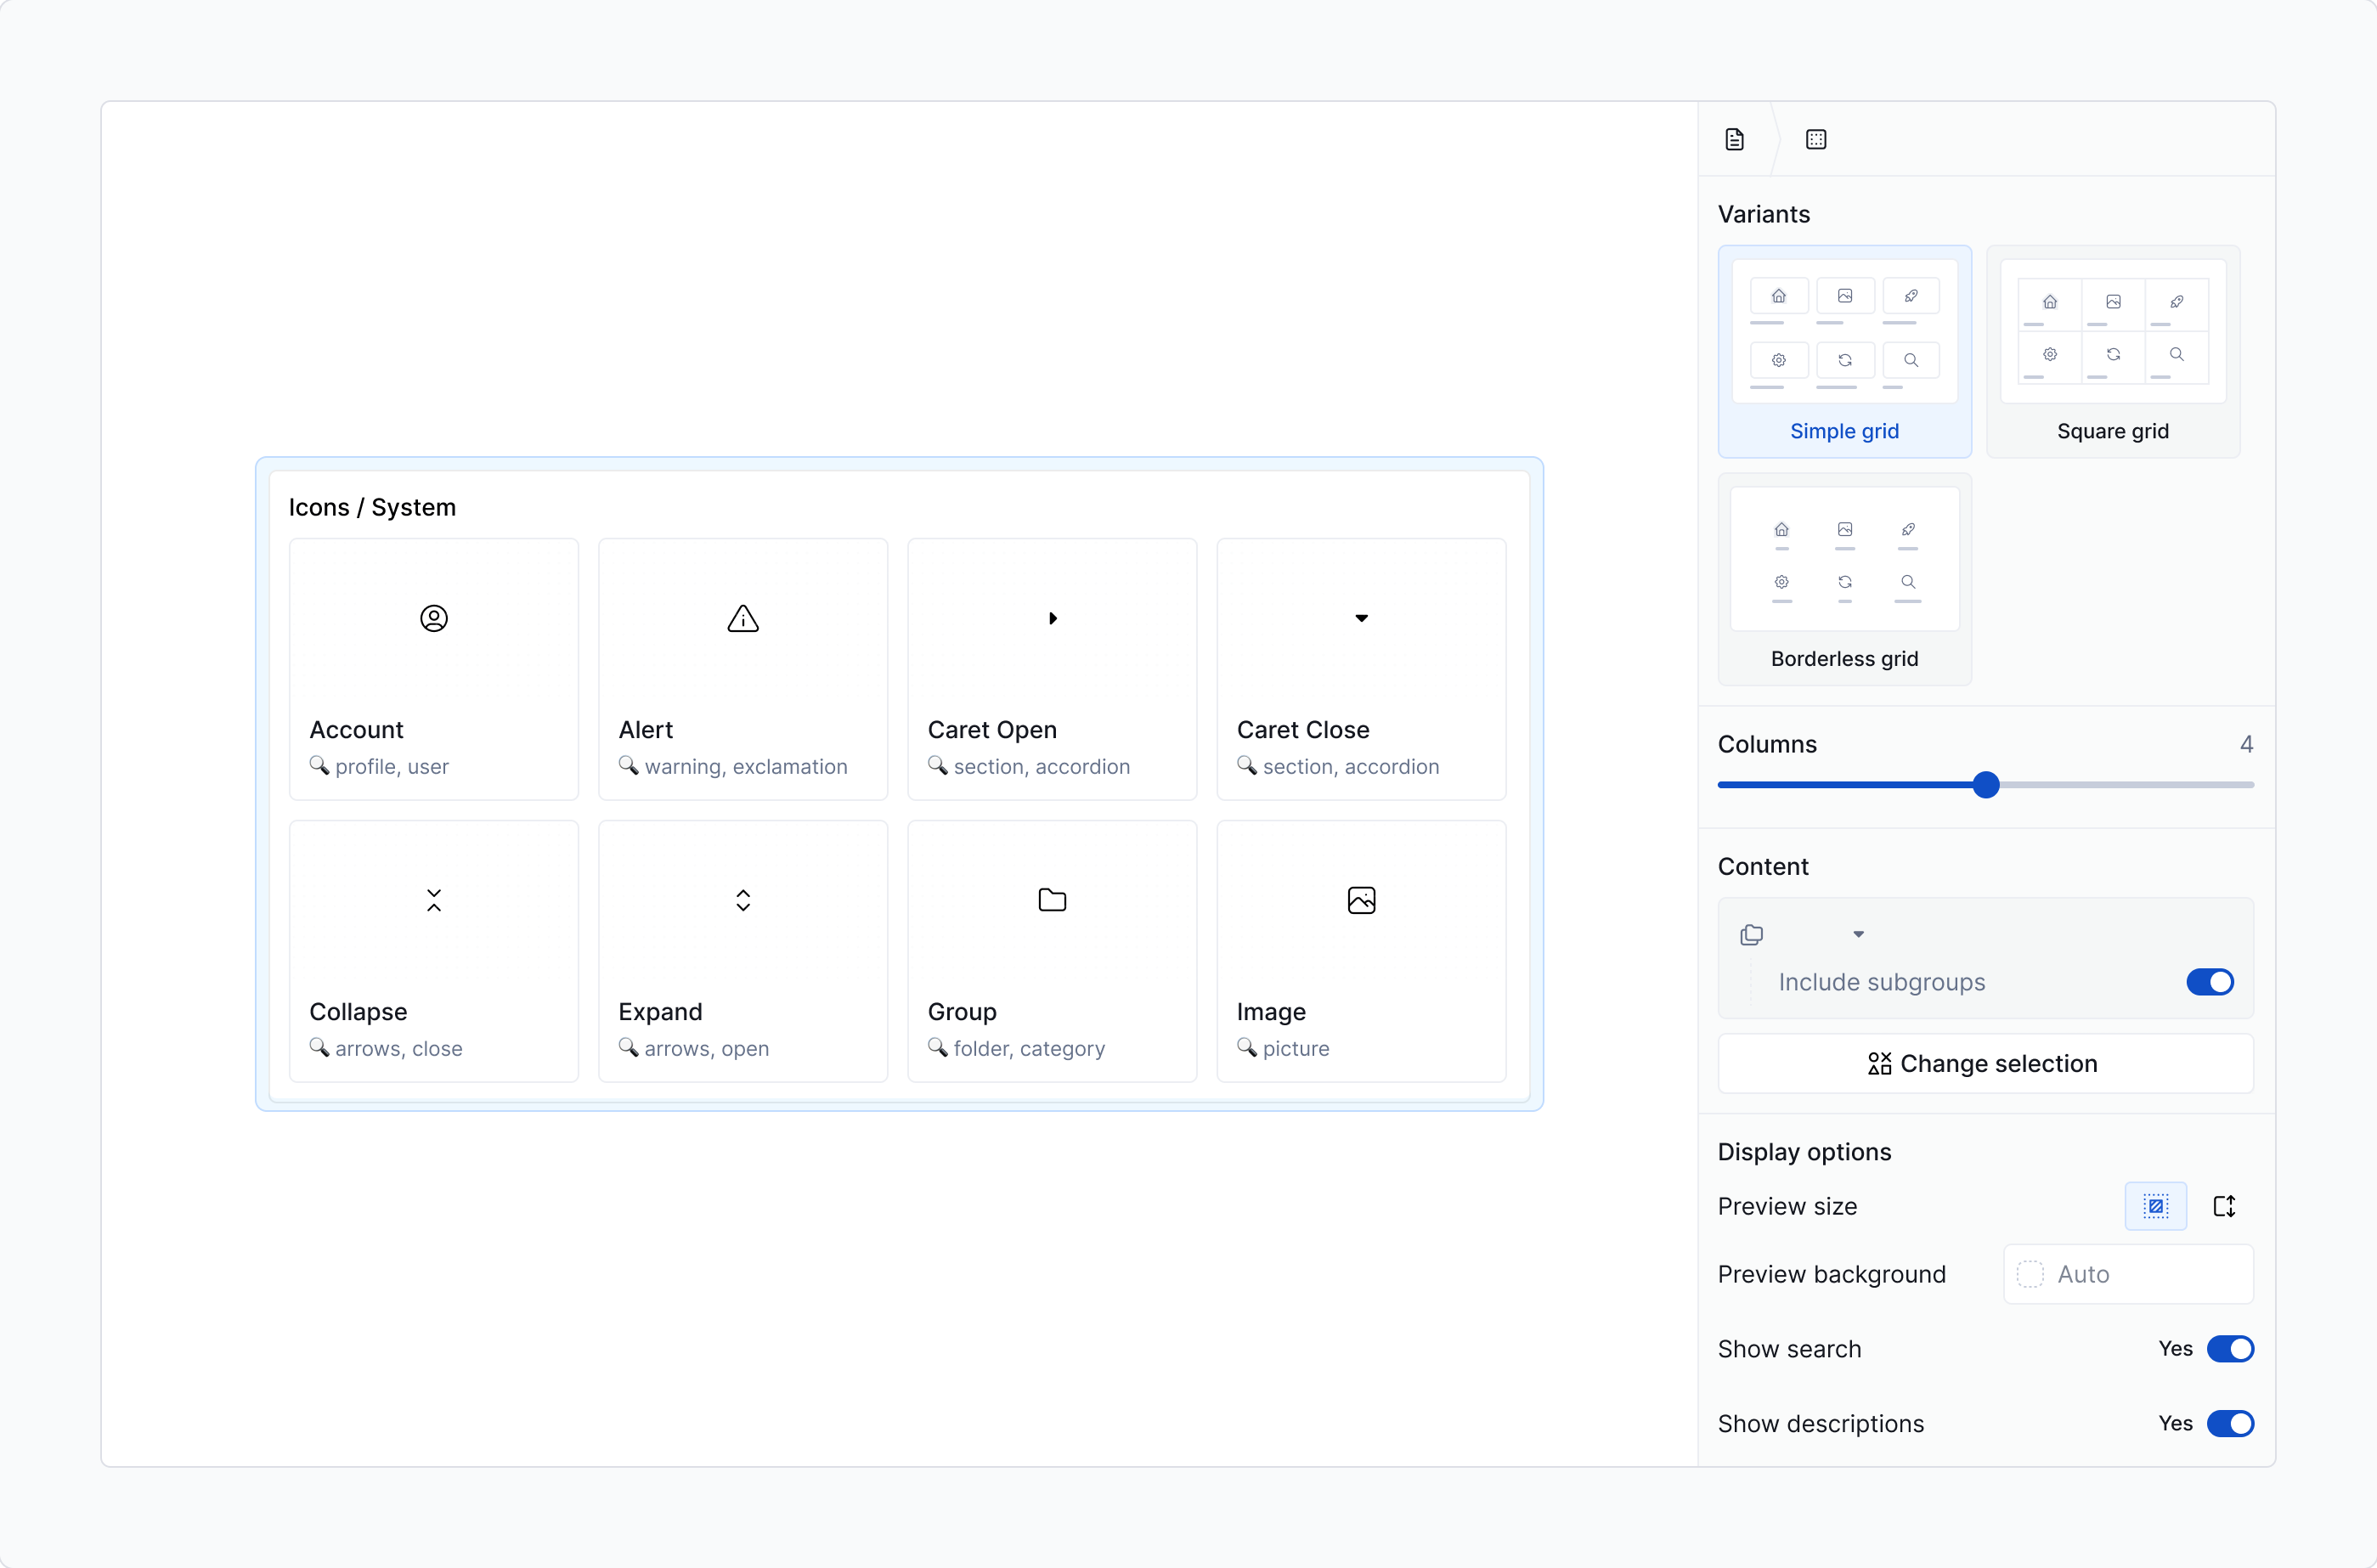Toggle the Include subgroups switch

tap(2210, 982)
